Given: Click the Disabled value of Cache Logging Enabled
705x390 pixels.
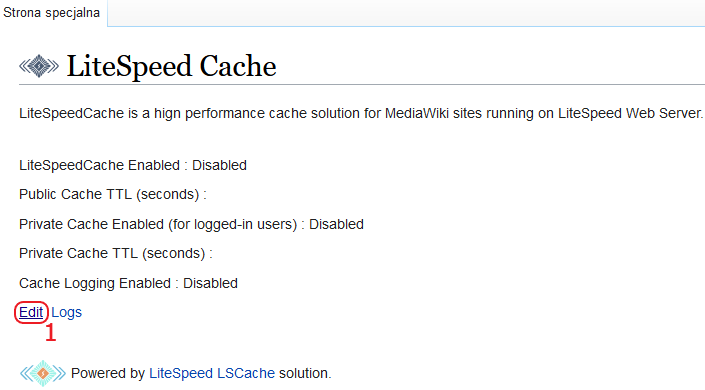Looking at the screenshot, I should (210, 283).
